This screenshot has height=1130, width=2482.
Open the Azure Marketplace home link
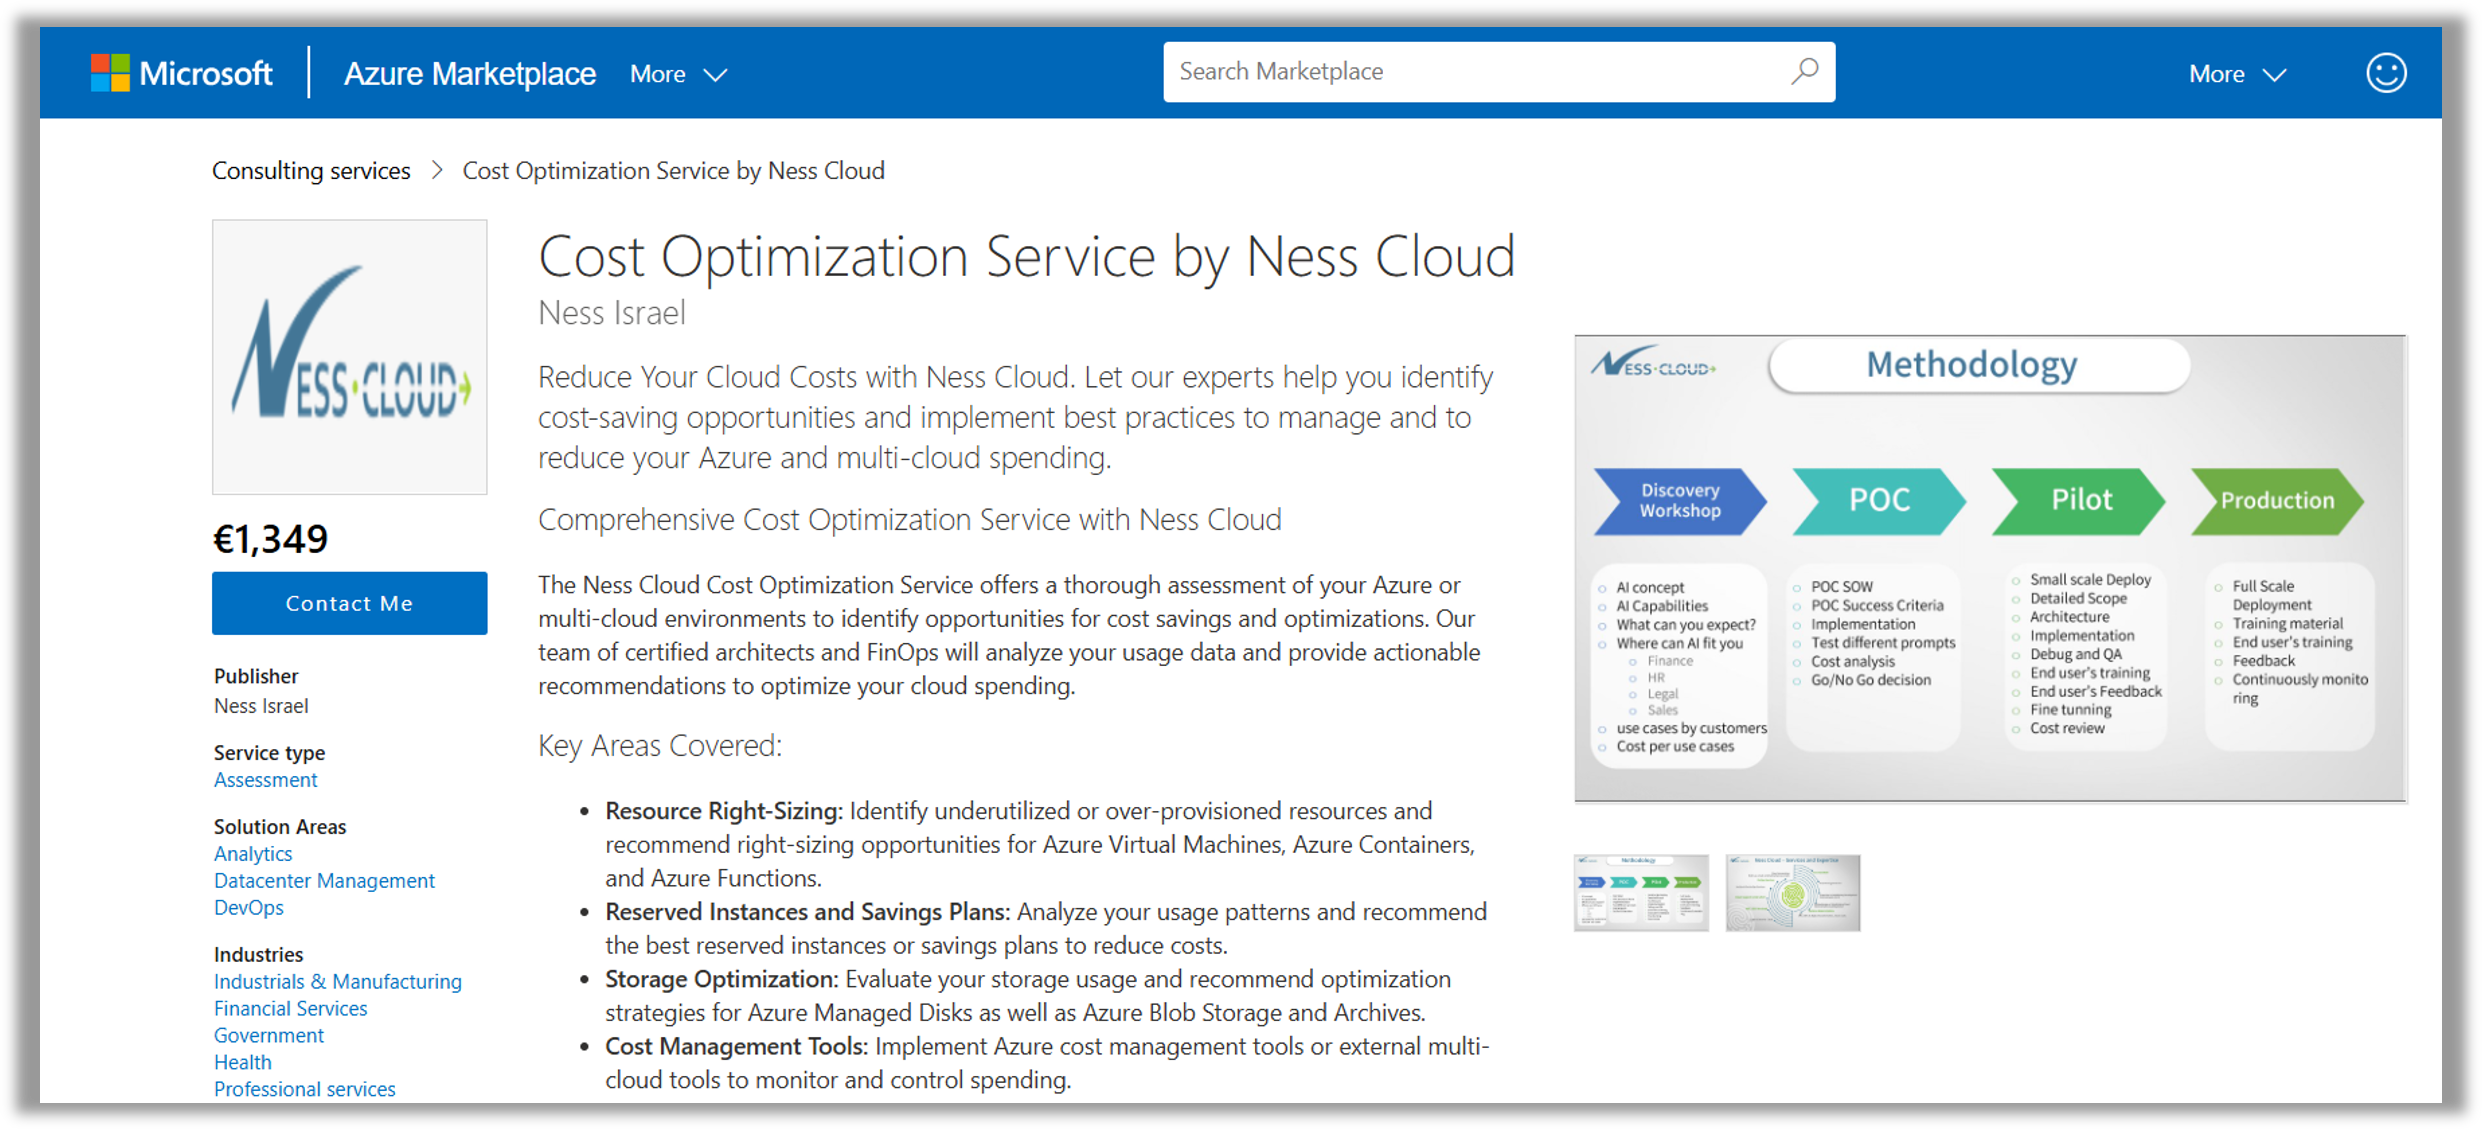[469, 74]
